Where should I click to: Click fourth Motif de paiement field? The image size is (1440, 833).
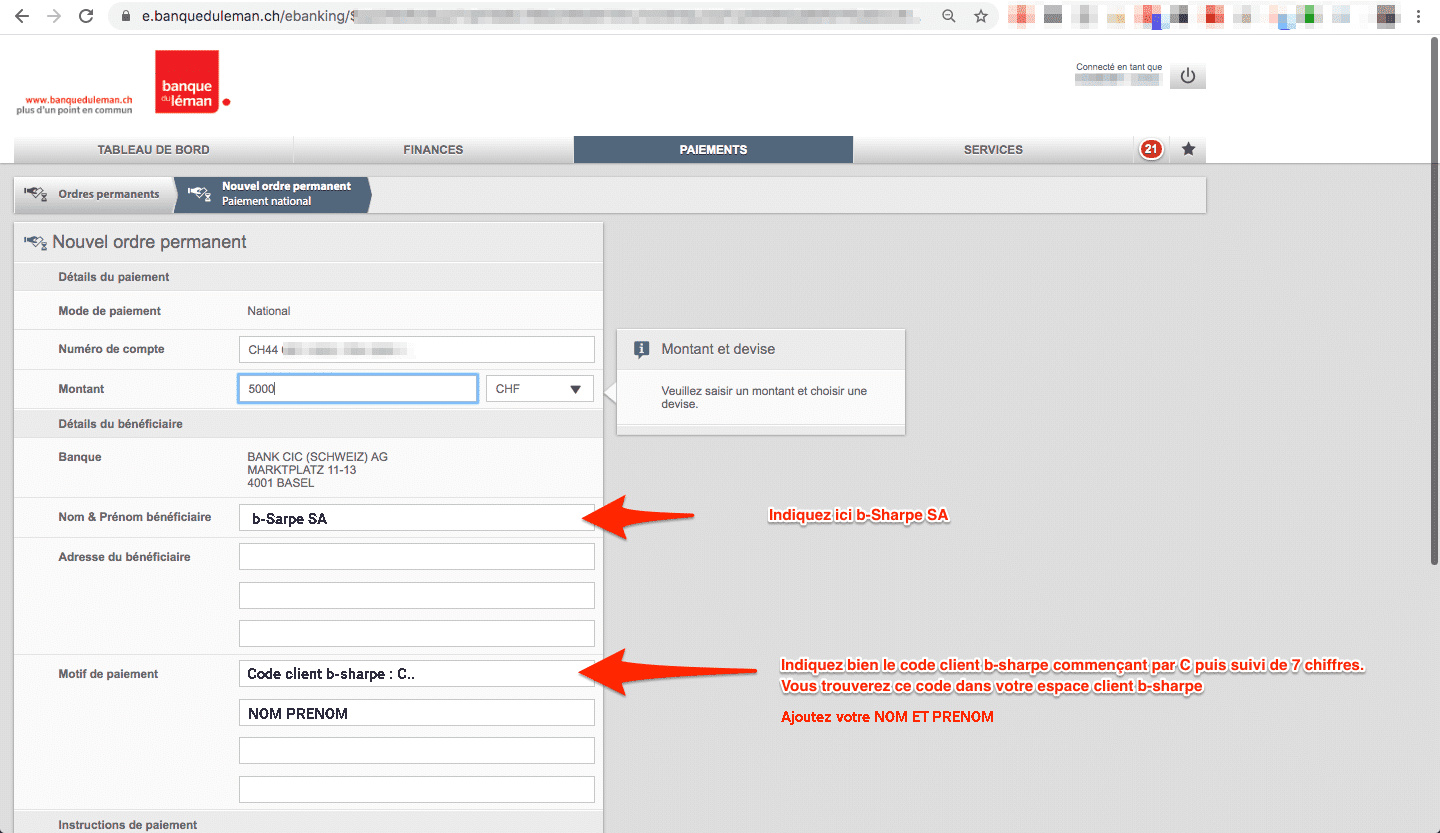pyautogui.click(x=416, y=789)
